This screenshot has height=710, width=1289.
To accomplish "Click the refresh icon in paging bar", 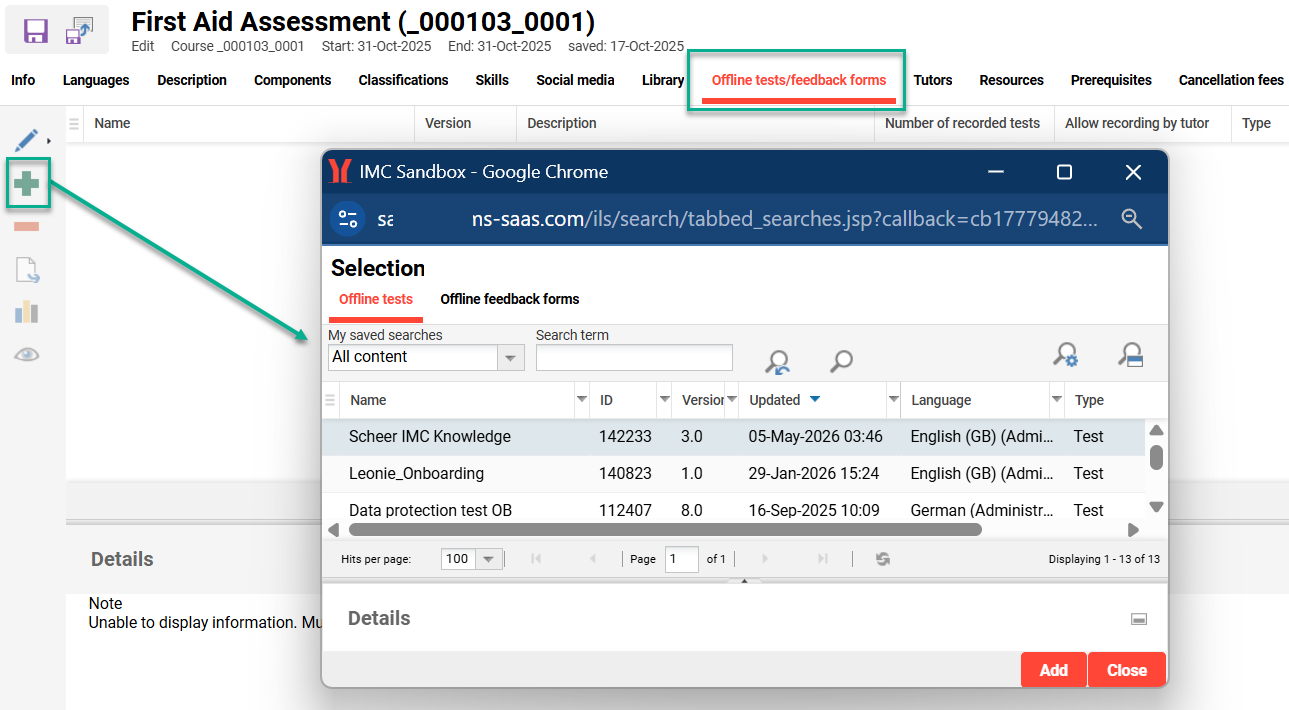I will (883, 559).
